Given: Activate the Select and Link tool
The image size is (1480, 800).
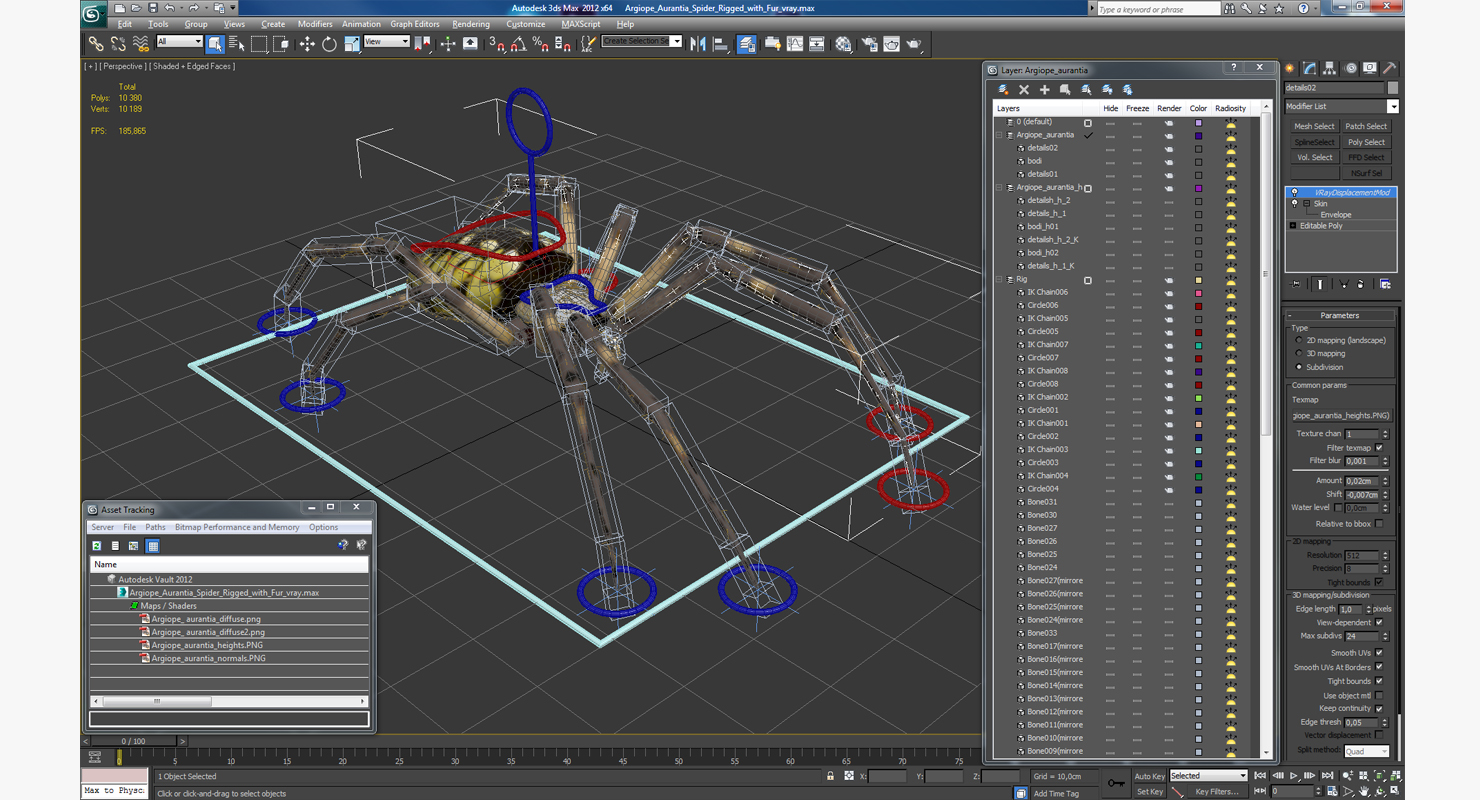Looking at the screenshot, I should (x=95, y=44).
